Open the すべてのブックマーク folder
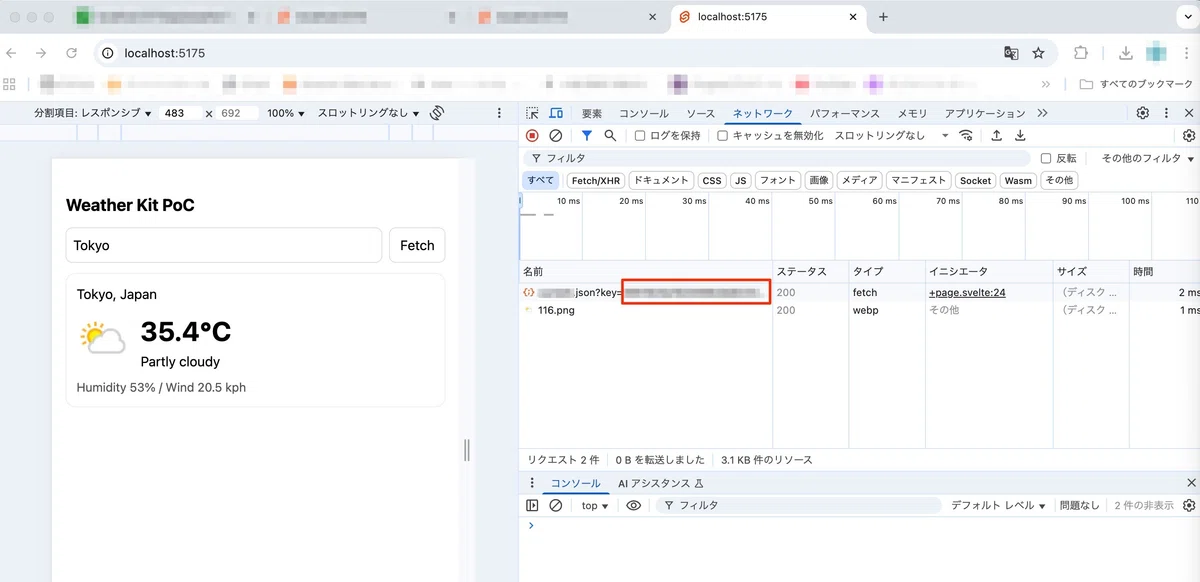1200x582 pixels. click(1137, 84)
